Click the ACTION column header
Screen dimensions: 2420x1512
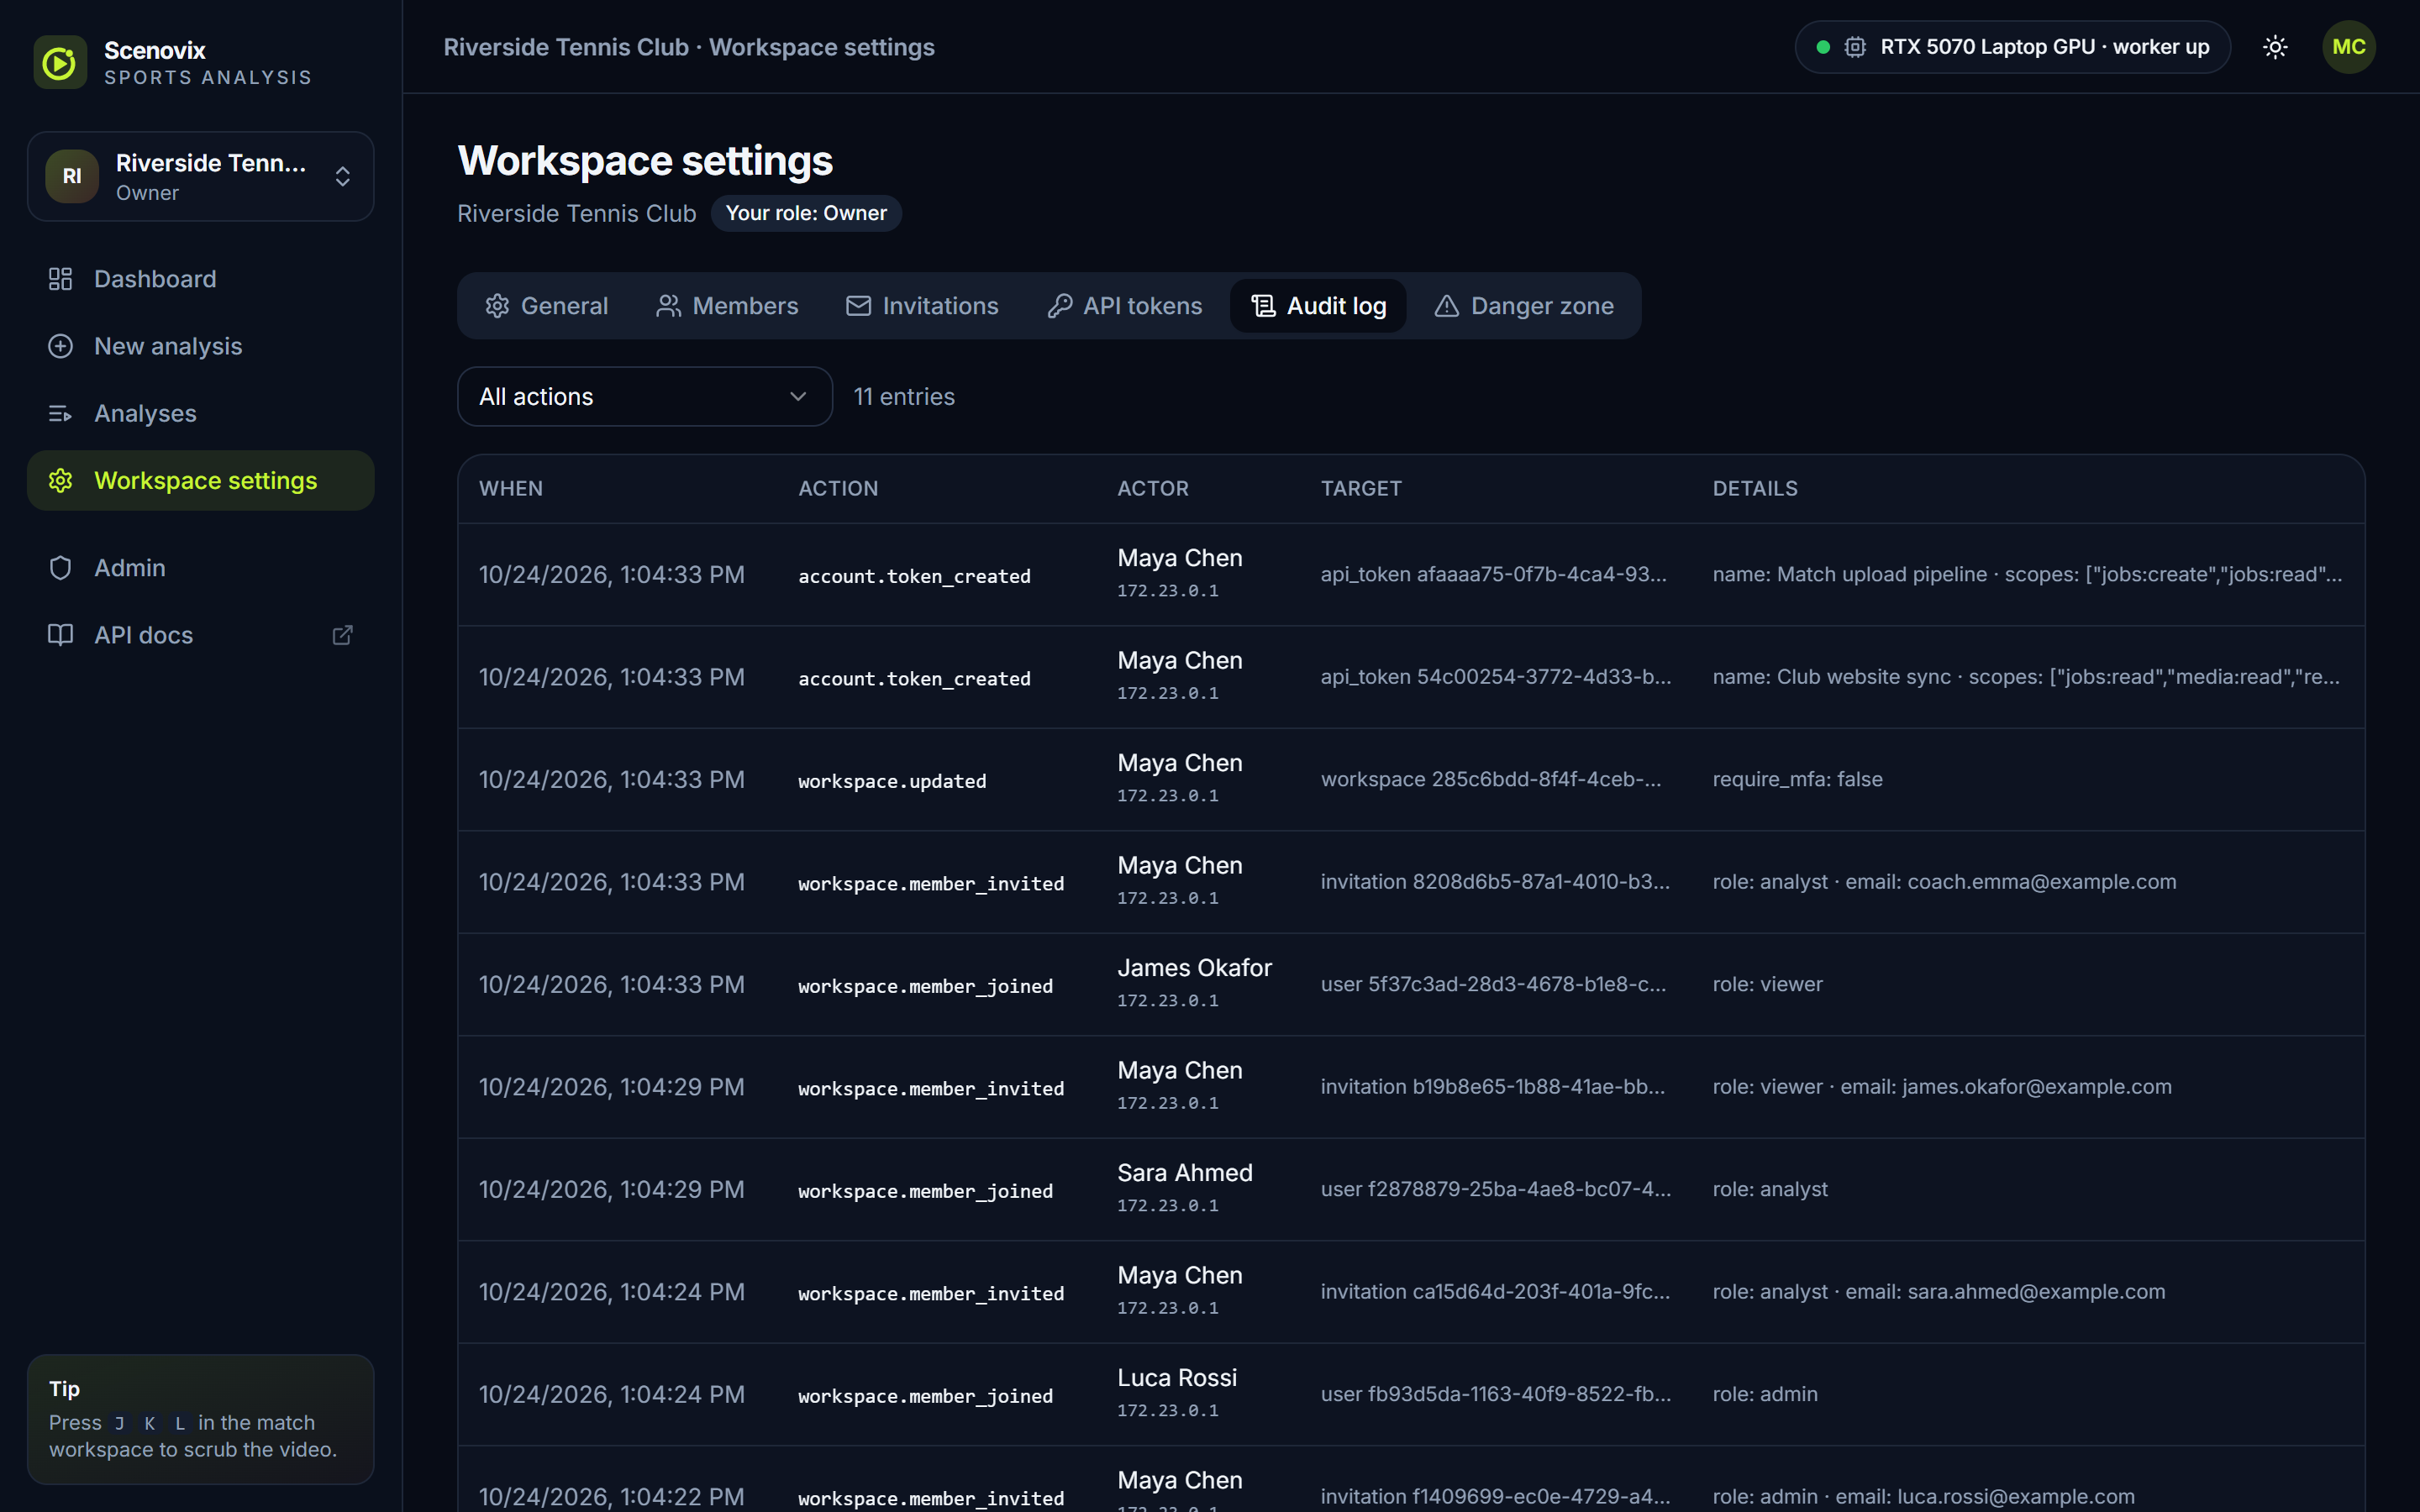[x=838, y=489]
